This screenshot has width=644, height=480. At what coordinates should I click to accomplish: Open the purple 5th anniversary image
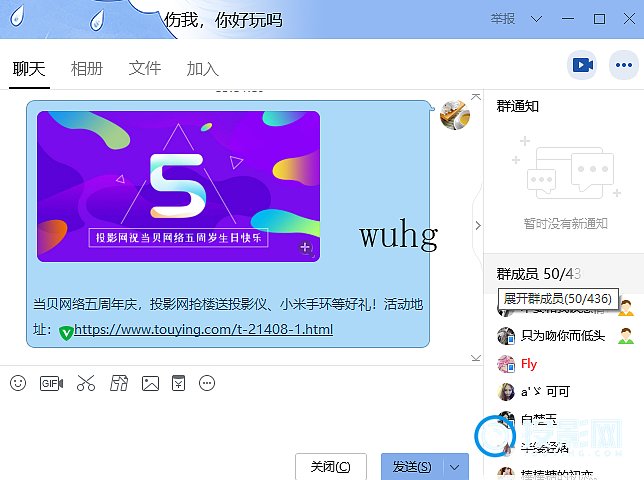tap(178, 186)
